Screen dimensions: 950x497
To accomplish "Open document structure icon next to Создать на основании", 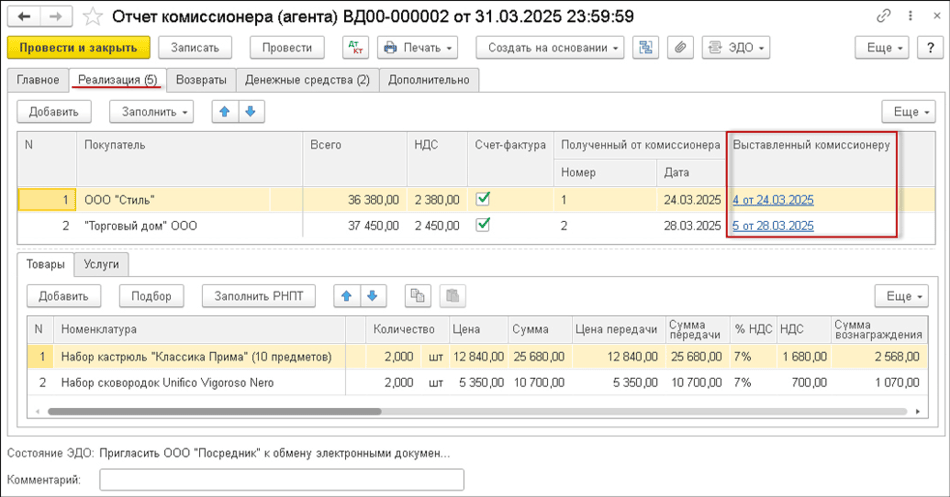I will pyautogui.click(x=646, y=48).
